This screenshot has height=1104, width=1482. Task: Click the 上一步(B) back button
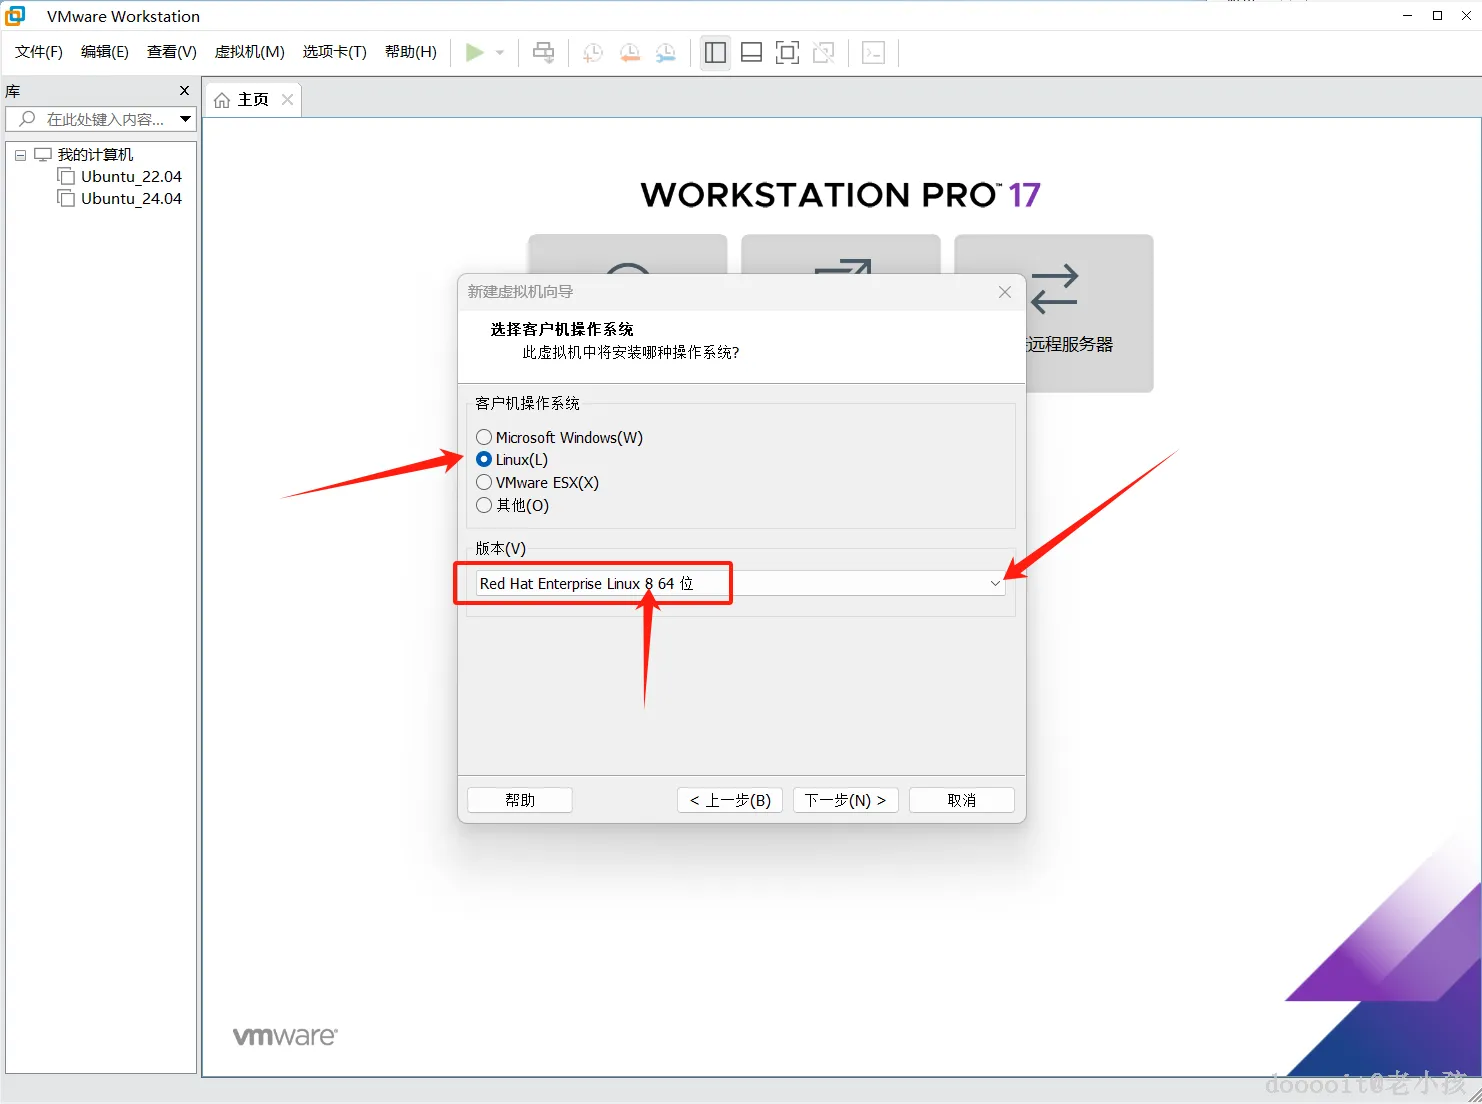(730, 800)
